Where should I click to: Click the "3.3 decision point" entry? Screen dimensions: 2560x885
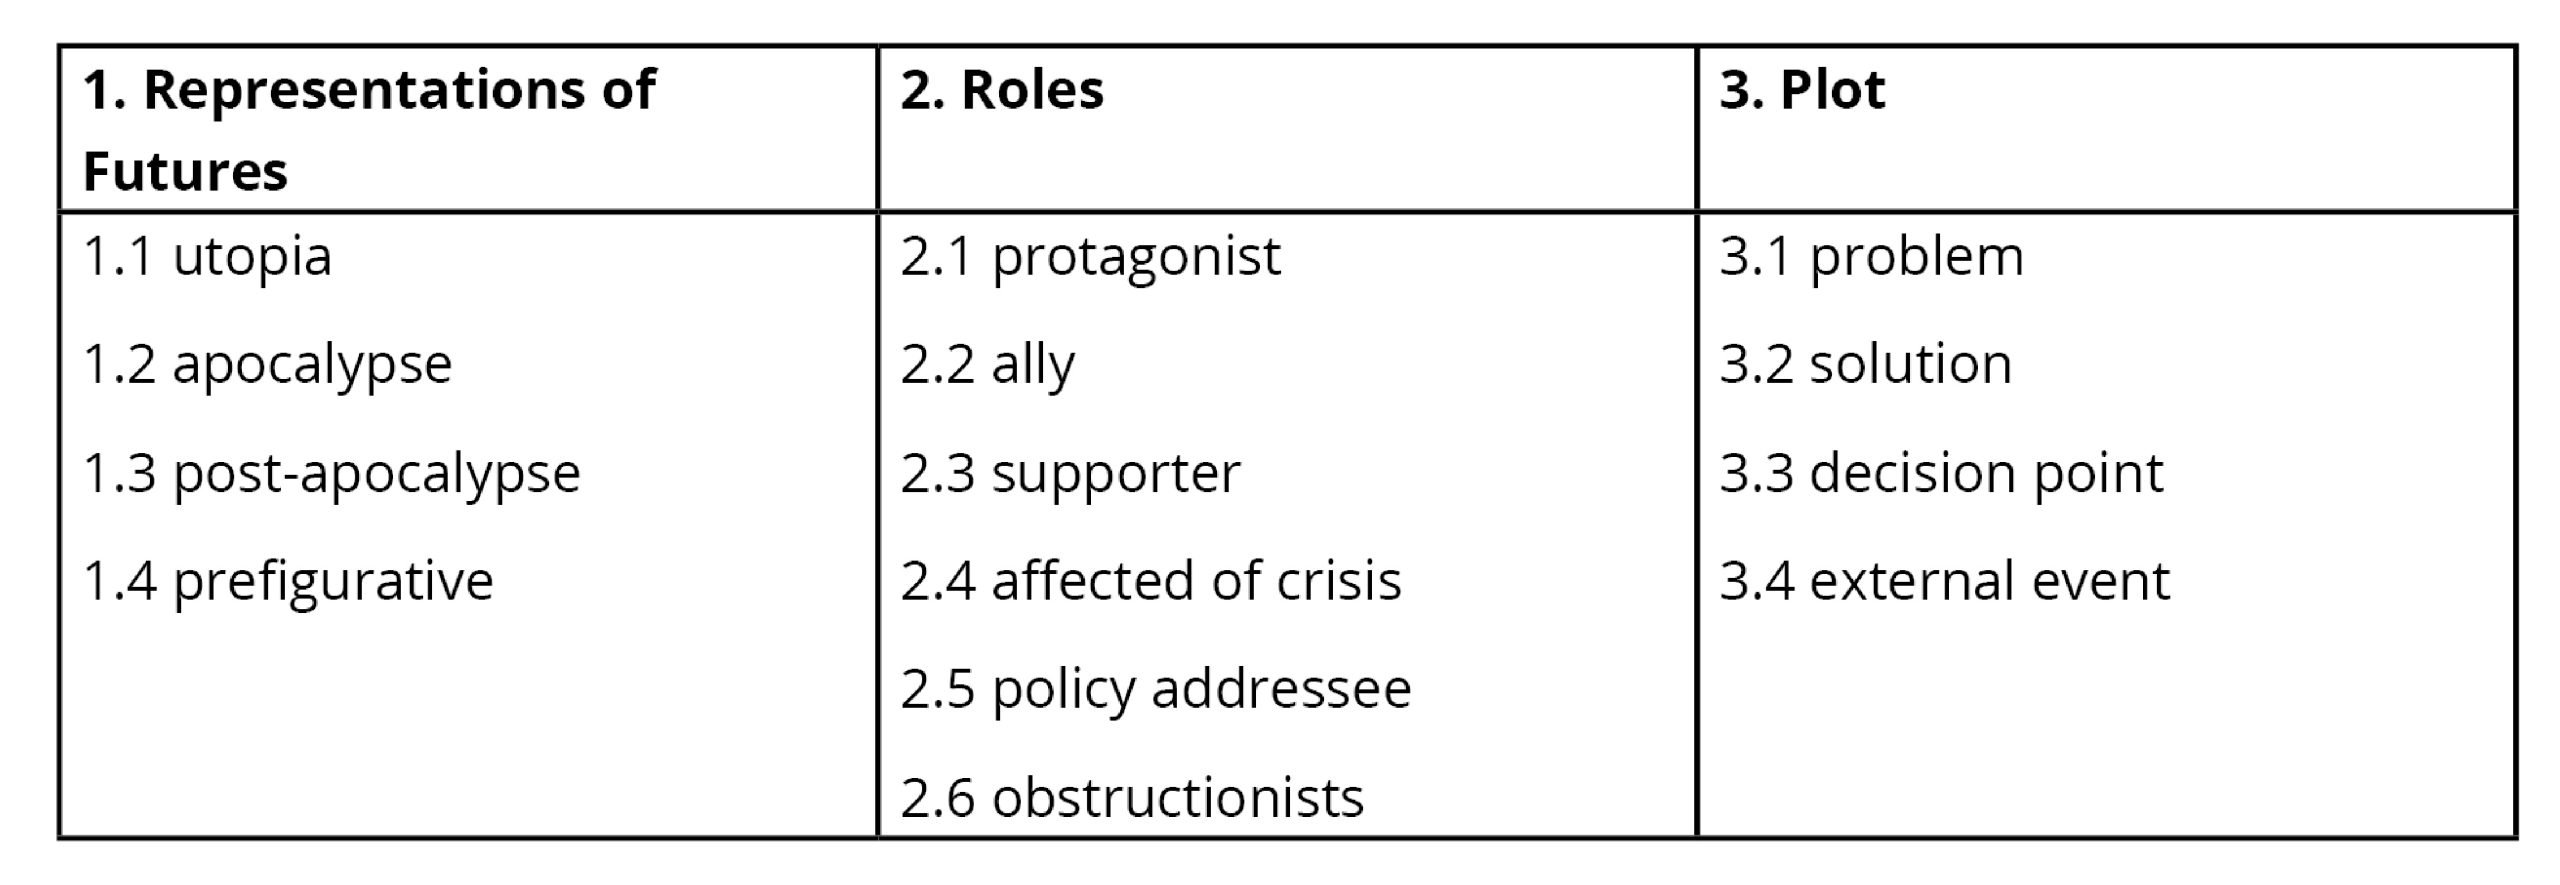click(1941, 473)
